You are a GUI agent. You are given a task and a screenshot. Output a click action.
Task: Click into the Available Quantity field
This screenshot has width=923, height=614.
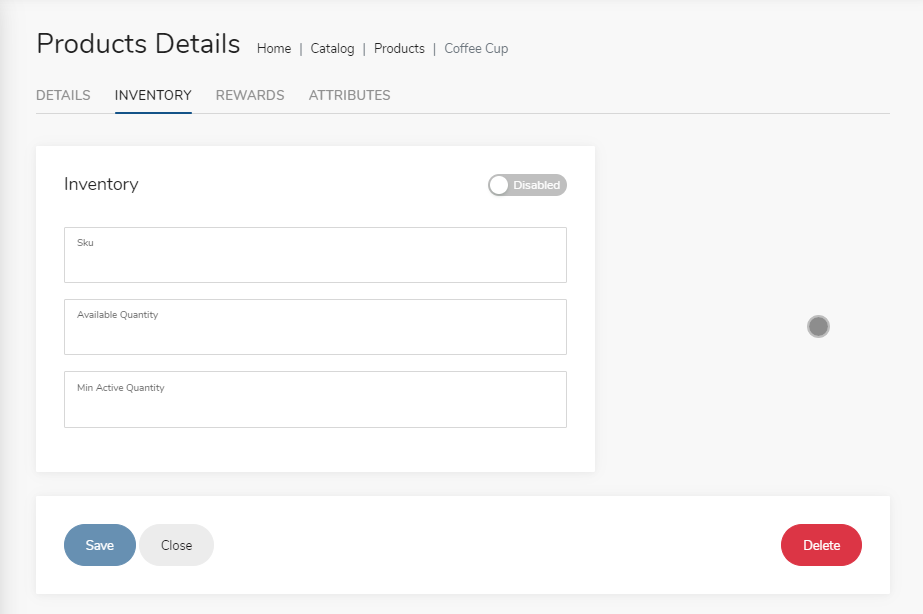(x=316, y=327)
